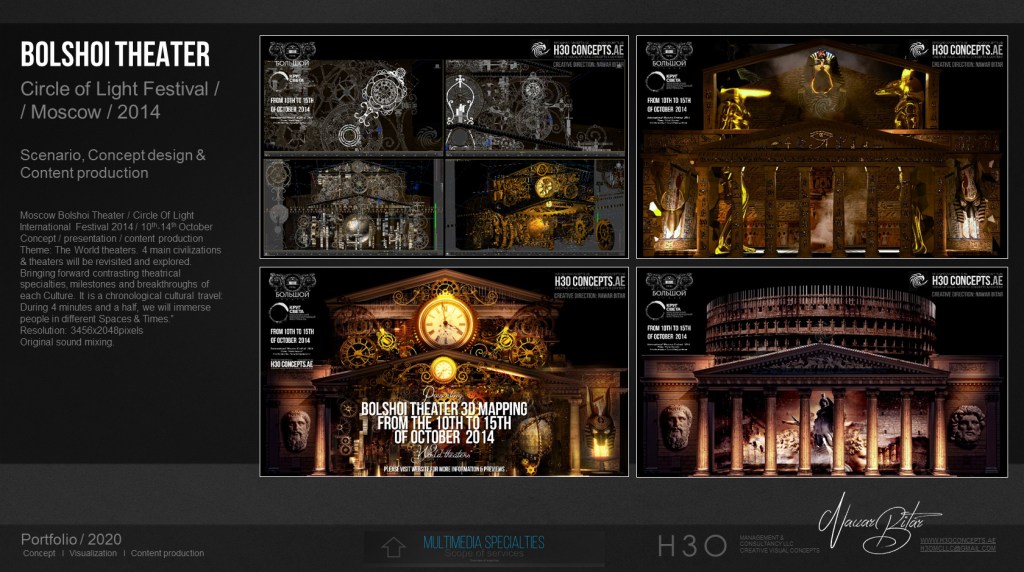
Task: Open the www.h3oconcepts.ae website link
Action: click(957, 540)
